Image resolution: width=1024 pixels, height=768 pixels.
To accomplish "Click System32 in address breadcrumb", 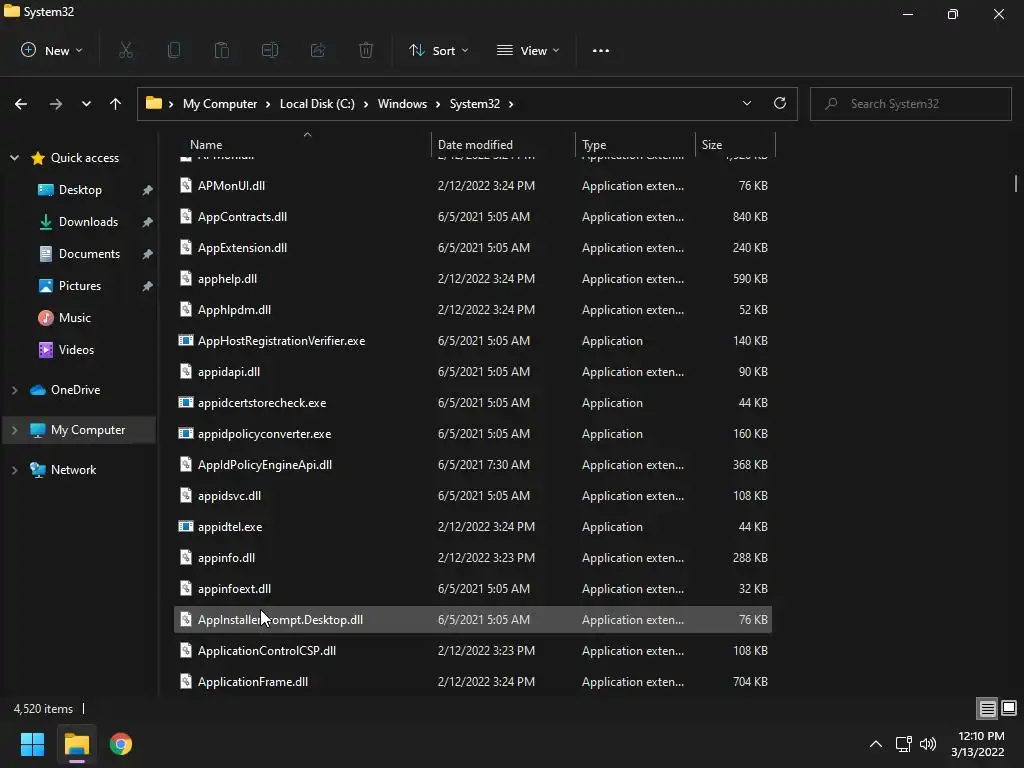I will click(475, 104).
